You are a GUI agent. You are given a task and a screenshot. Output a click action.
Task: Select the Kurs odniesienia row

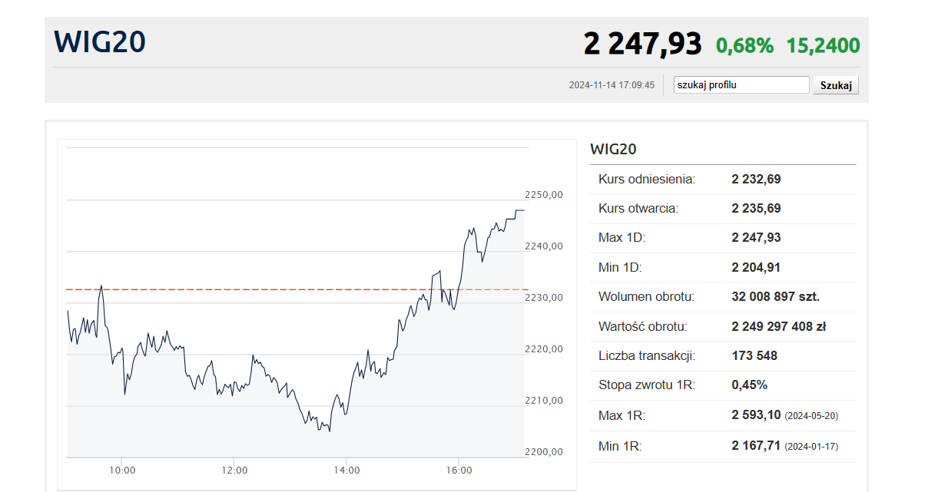tap(722, 179)
